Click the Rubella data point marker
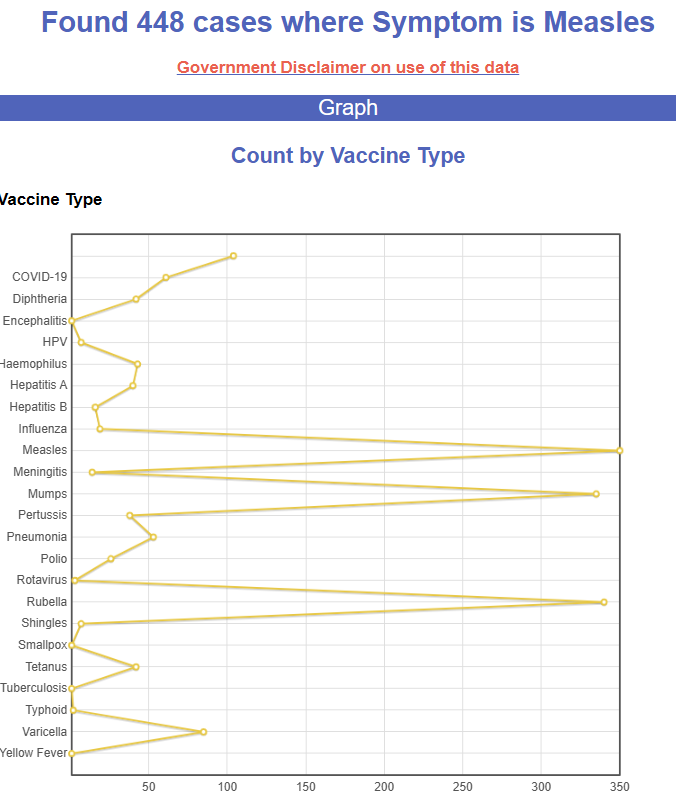Viewport: 676px width, 803px height. 604,602
